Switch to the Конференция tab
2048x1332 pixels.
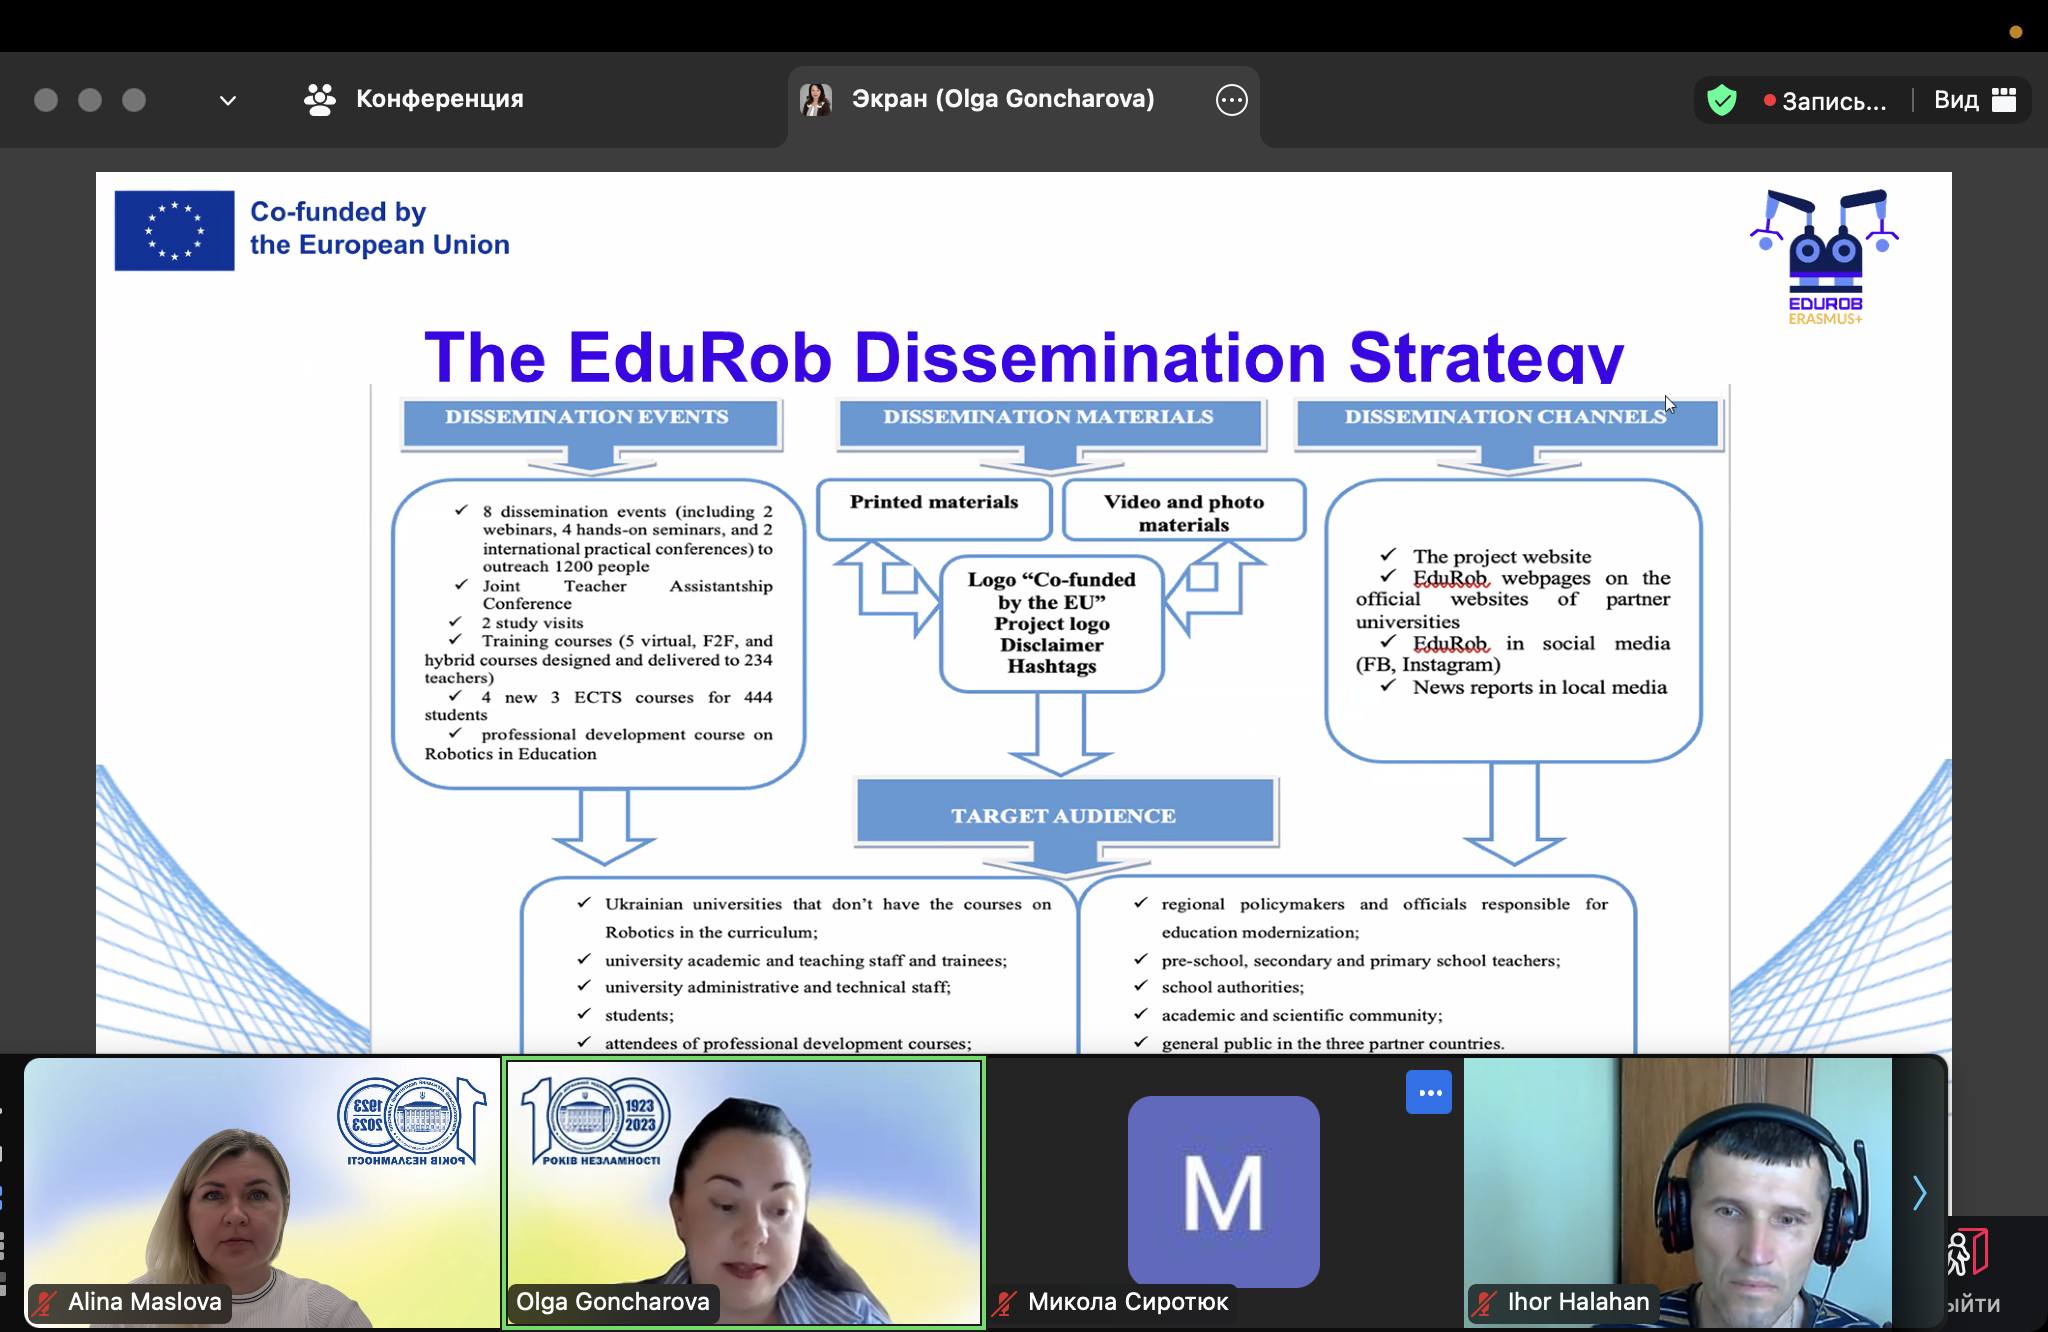coord(439,99)
